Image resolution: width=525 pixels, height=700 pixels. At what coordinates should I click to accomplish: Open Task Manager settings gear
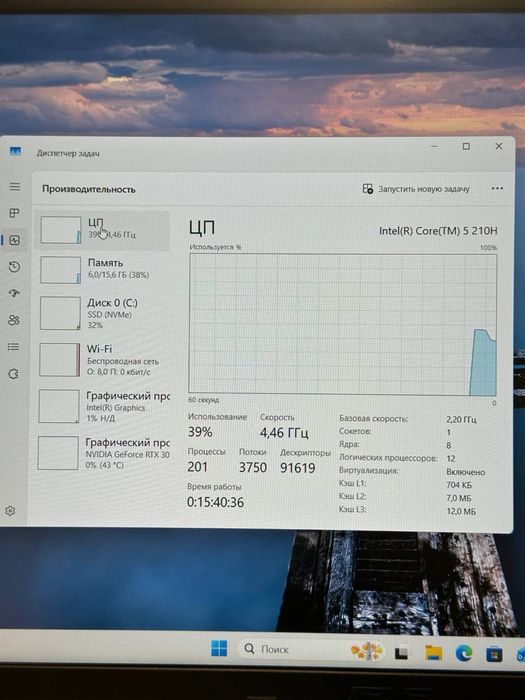point(10,511)
